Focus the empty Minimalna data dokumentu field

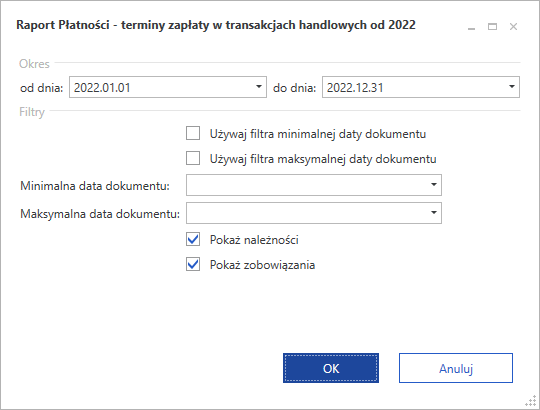pos(307,185)
